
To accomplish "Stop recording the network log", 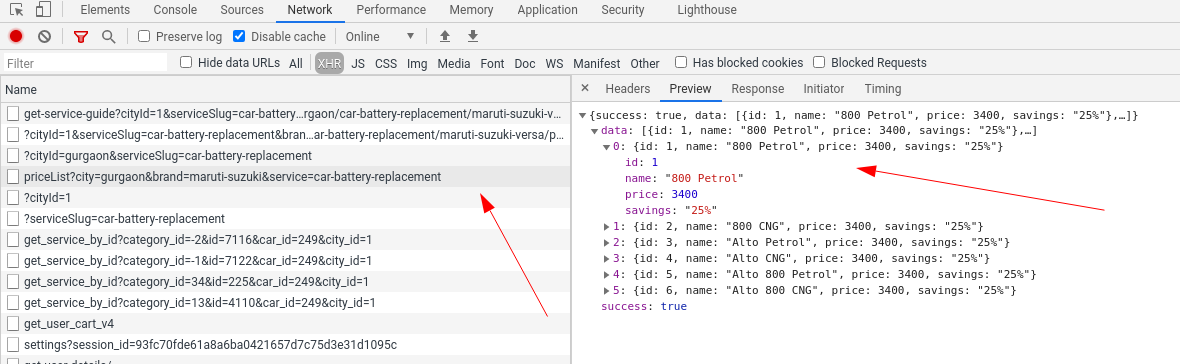I will tap(16, 36).
